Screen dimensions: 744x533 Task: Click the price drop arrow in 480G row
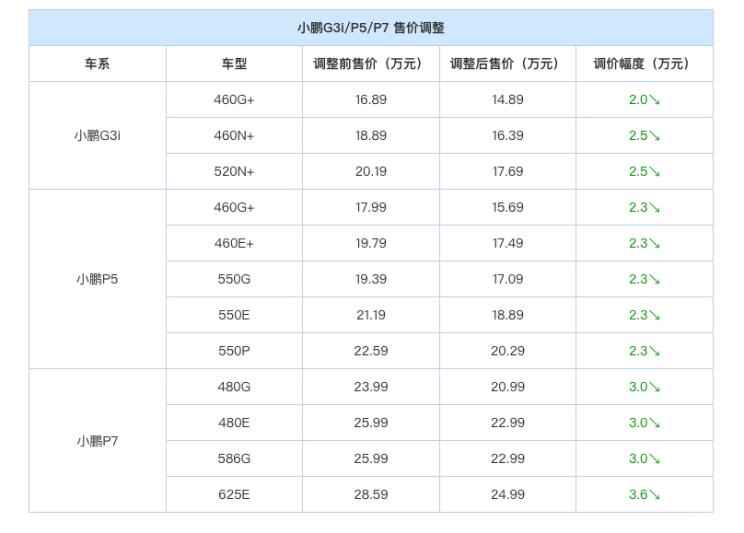tap(655, 387)
